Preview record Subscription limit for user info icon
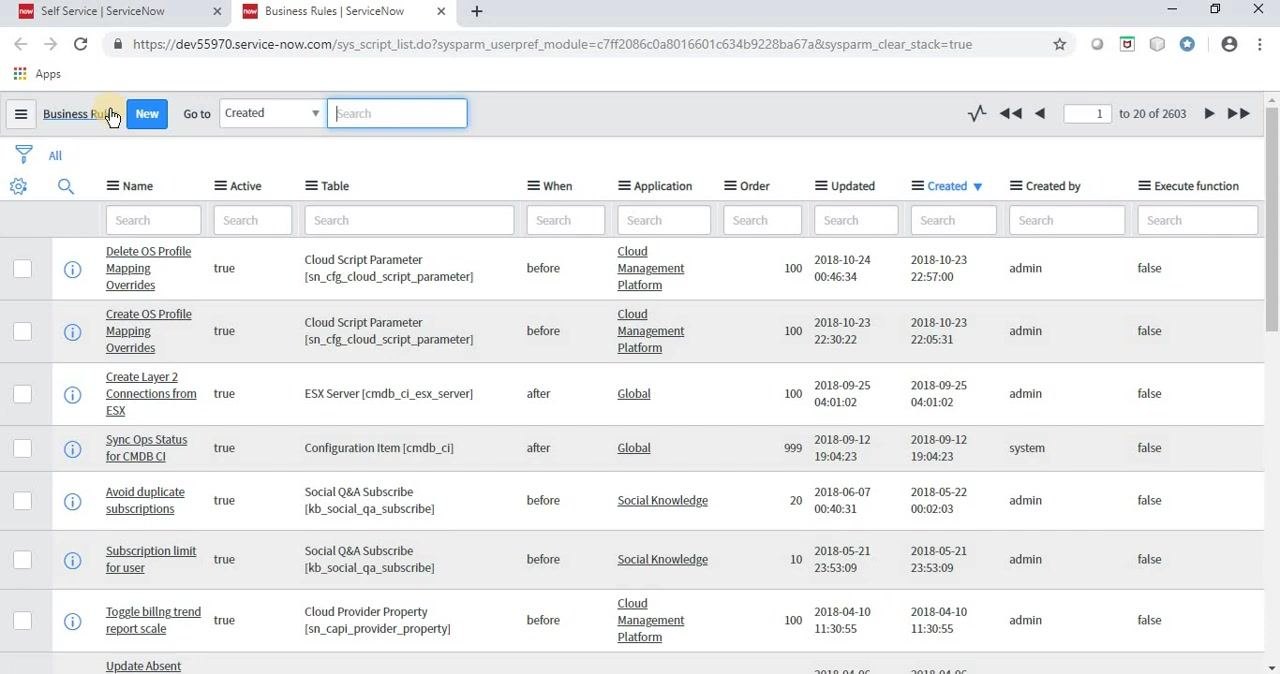 point(72,560)
